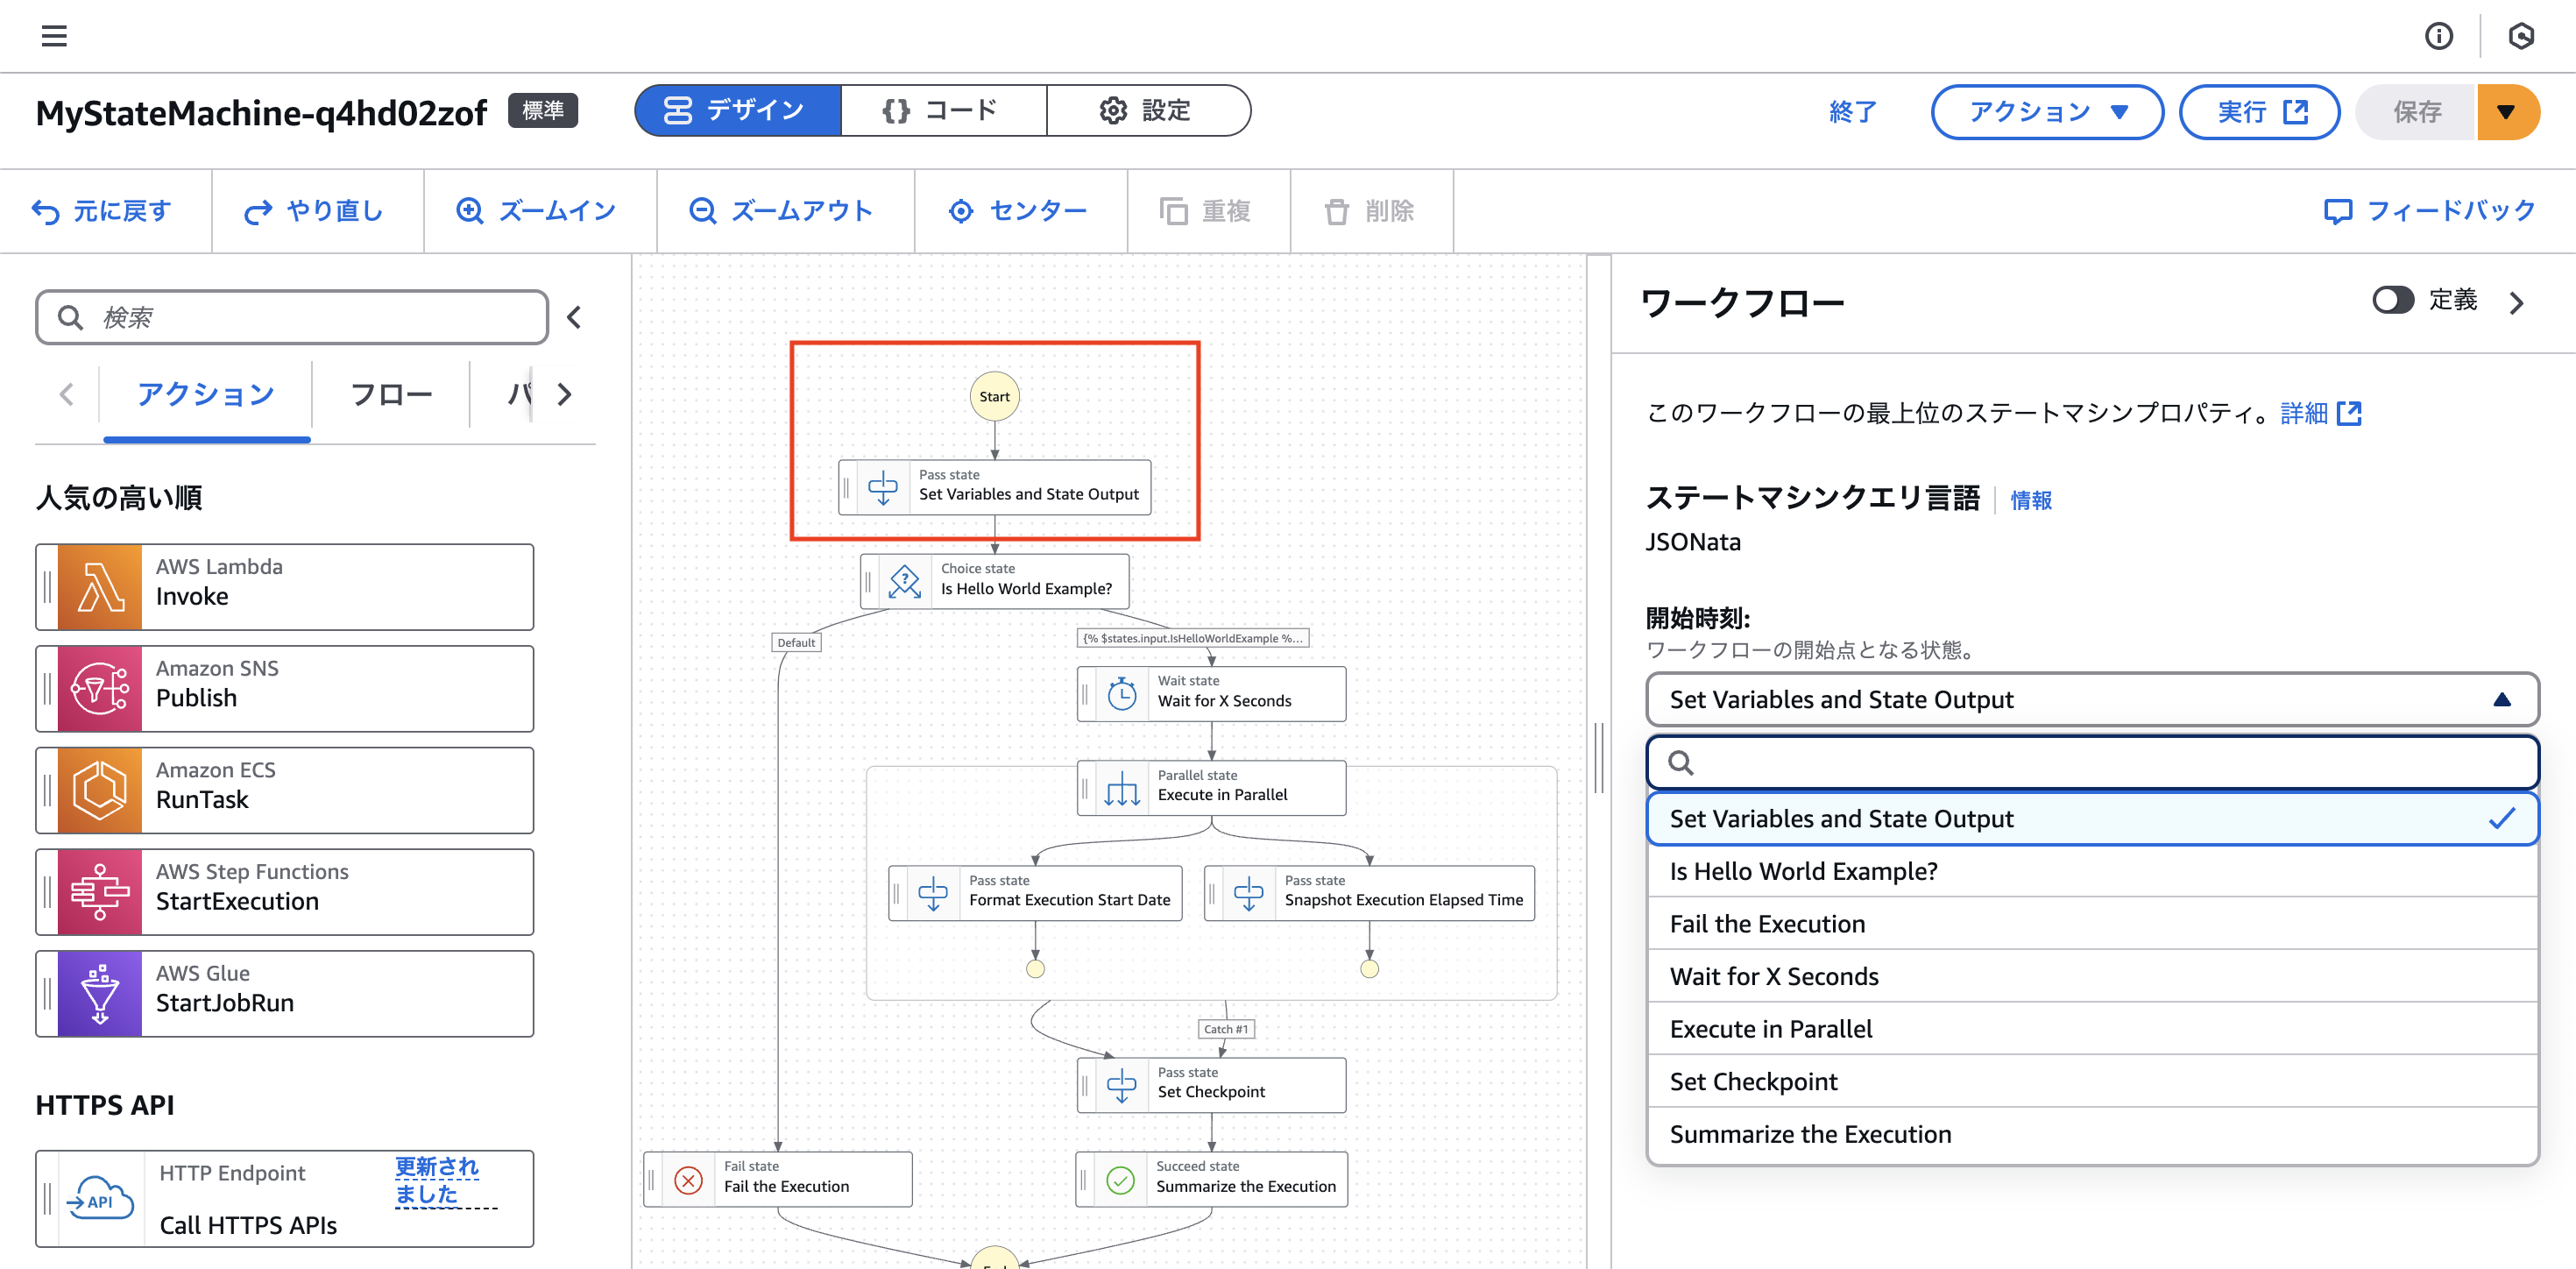
Task: Select Fail the Execution from list
Action: point(1767,923)
